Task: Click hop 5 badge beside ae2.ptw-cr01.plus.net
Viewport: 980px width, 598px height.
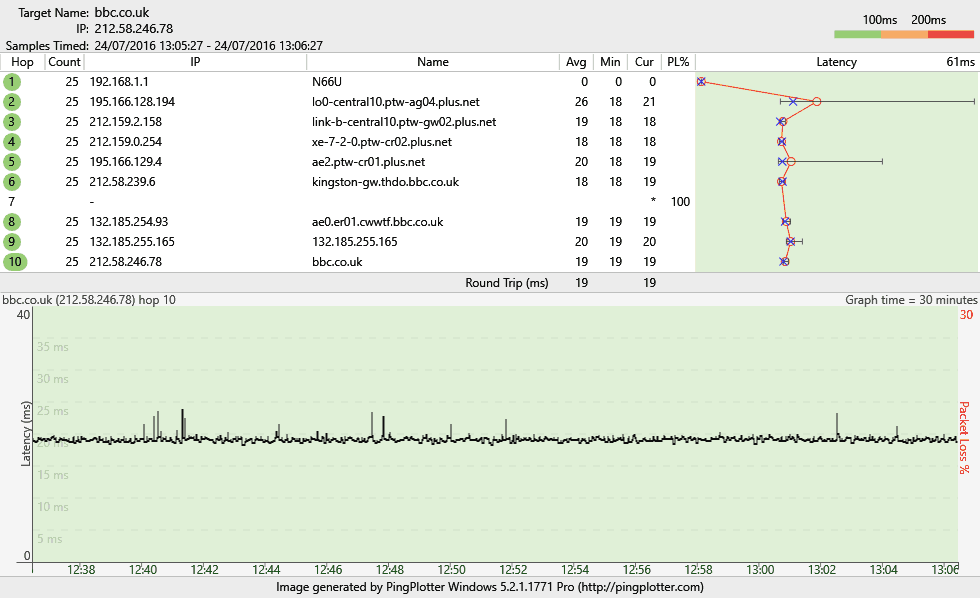Action: click(11, 161)
